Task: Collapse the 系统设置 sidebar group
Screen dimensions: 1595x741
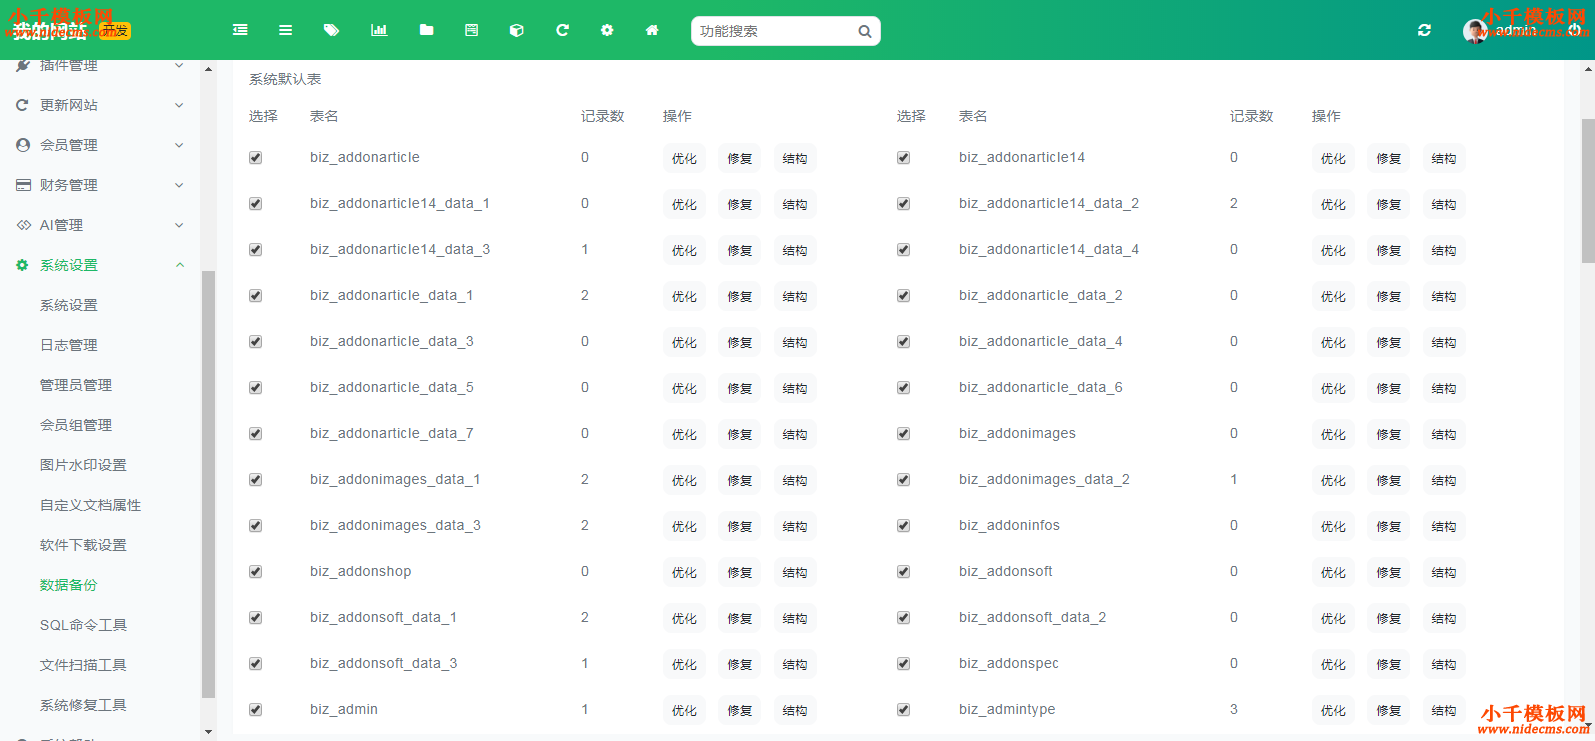Action: pos(100,265)
